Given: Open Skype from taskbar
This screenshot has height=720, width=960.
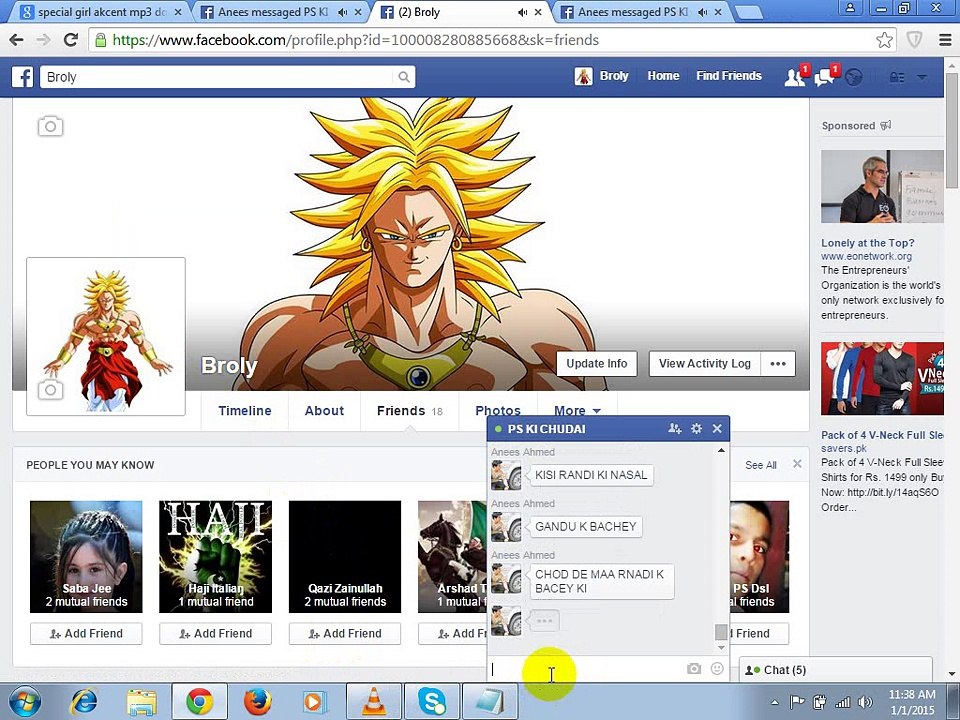Looking at the screenshot, I should pos(432,702).
